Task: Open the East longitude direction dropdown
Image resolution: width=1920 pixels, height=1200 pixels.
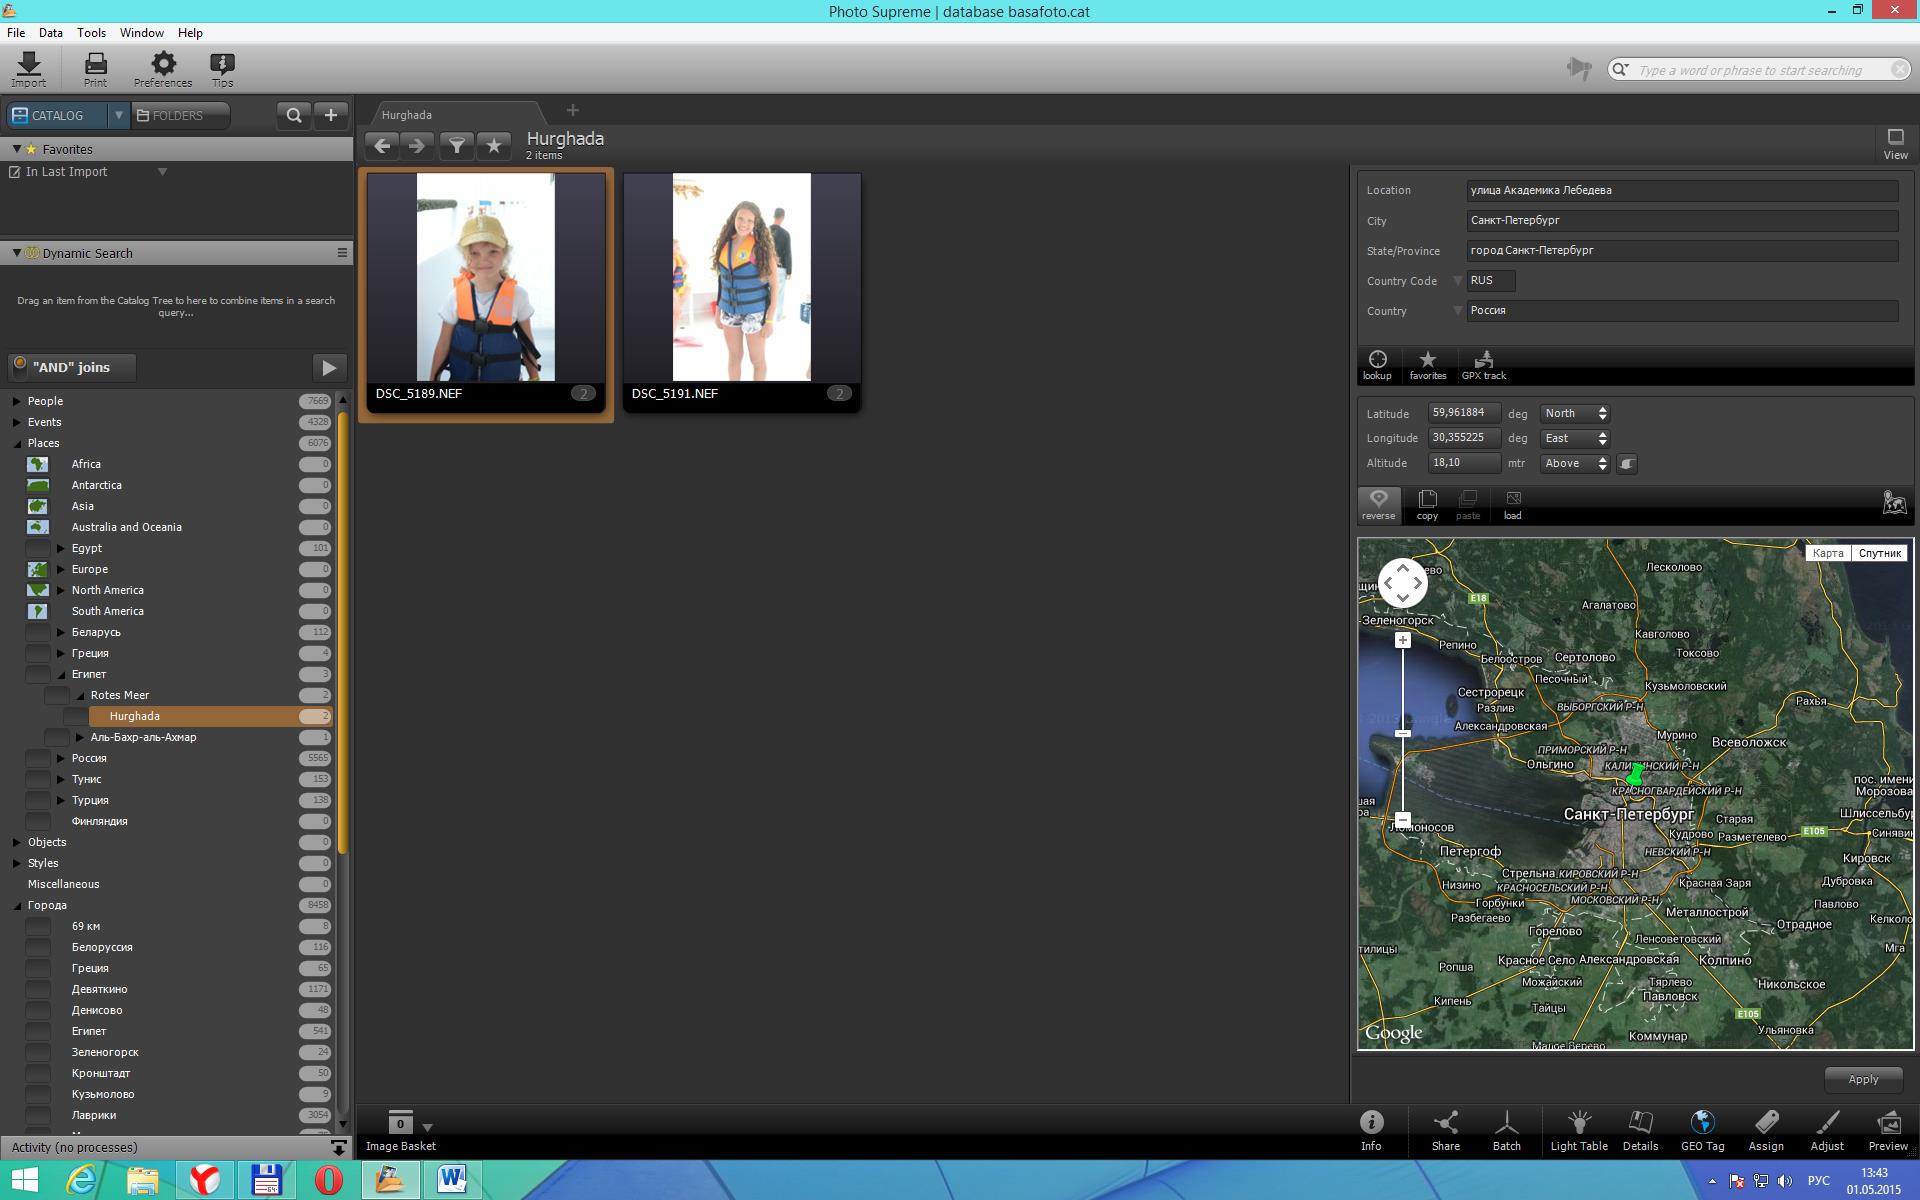Action: pos(1574,438)
